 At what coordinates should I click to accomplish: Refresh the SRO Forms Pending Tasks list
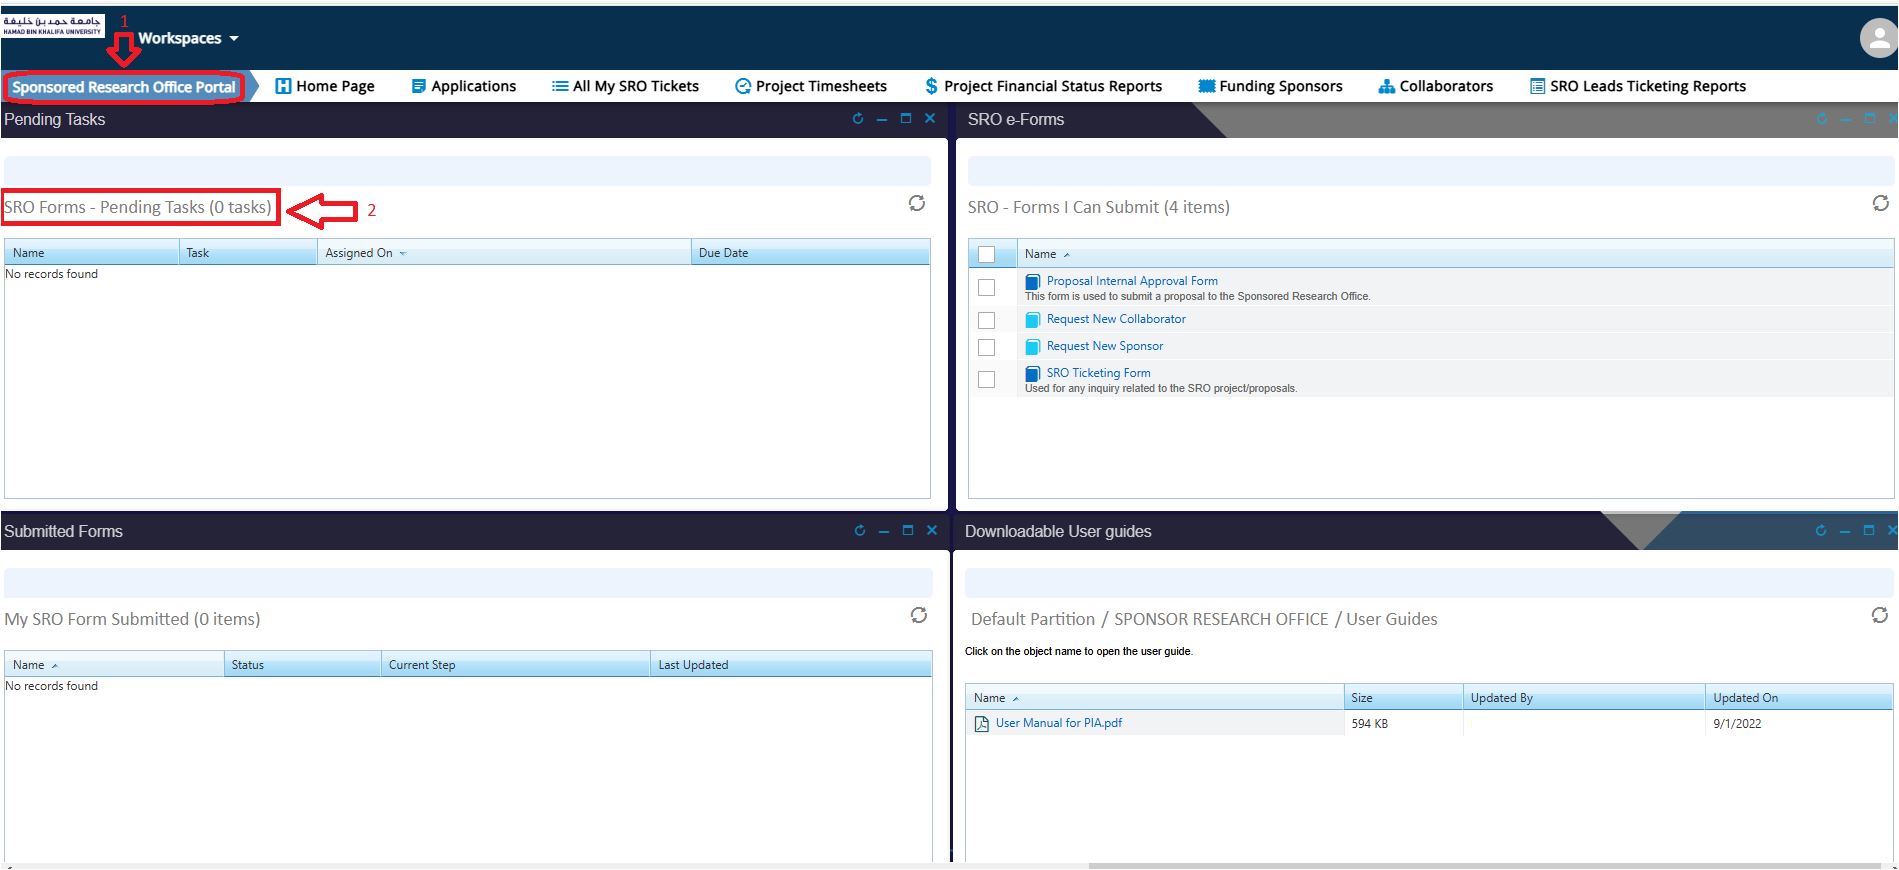pyautogui.click(x=916, y=204)
